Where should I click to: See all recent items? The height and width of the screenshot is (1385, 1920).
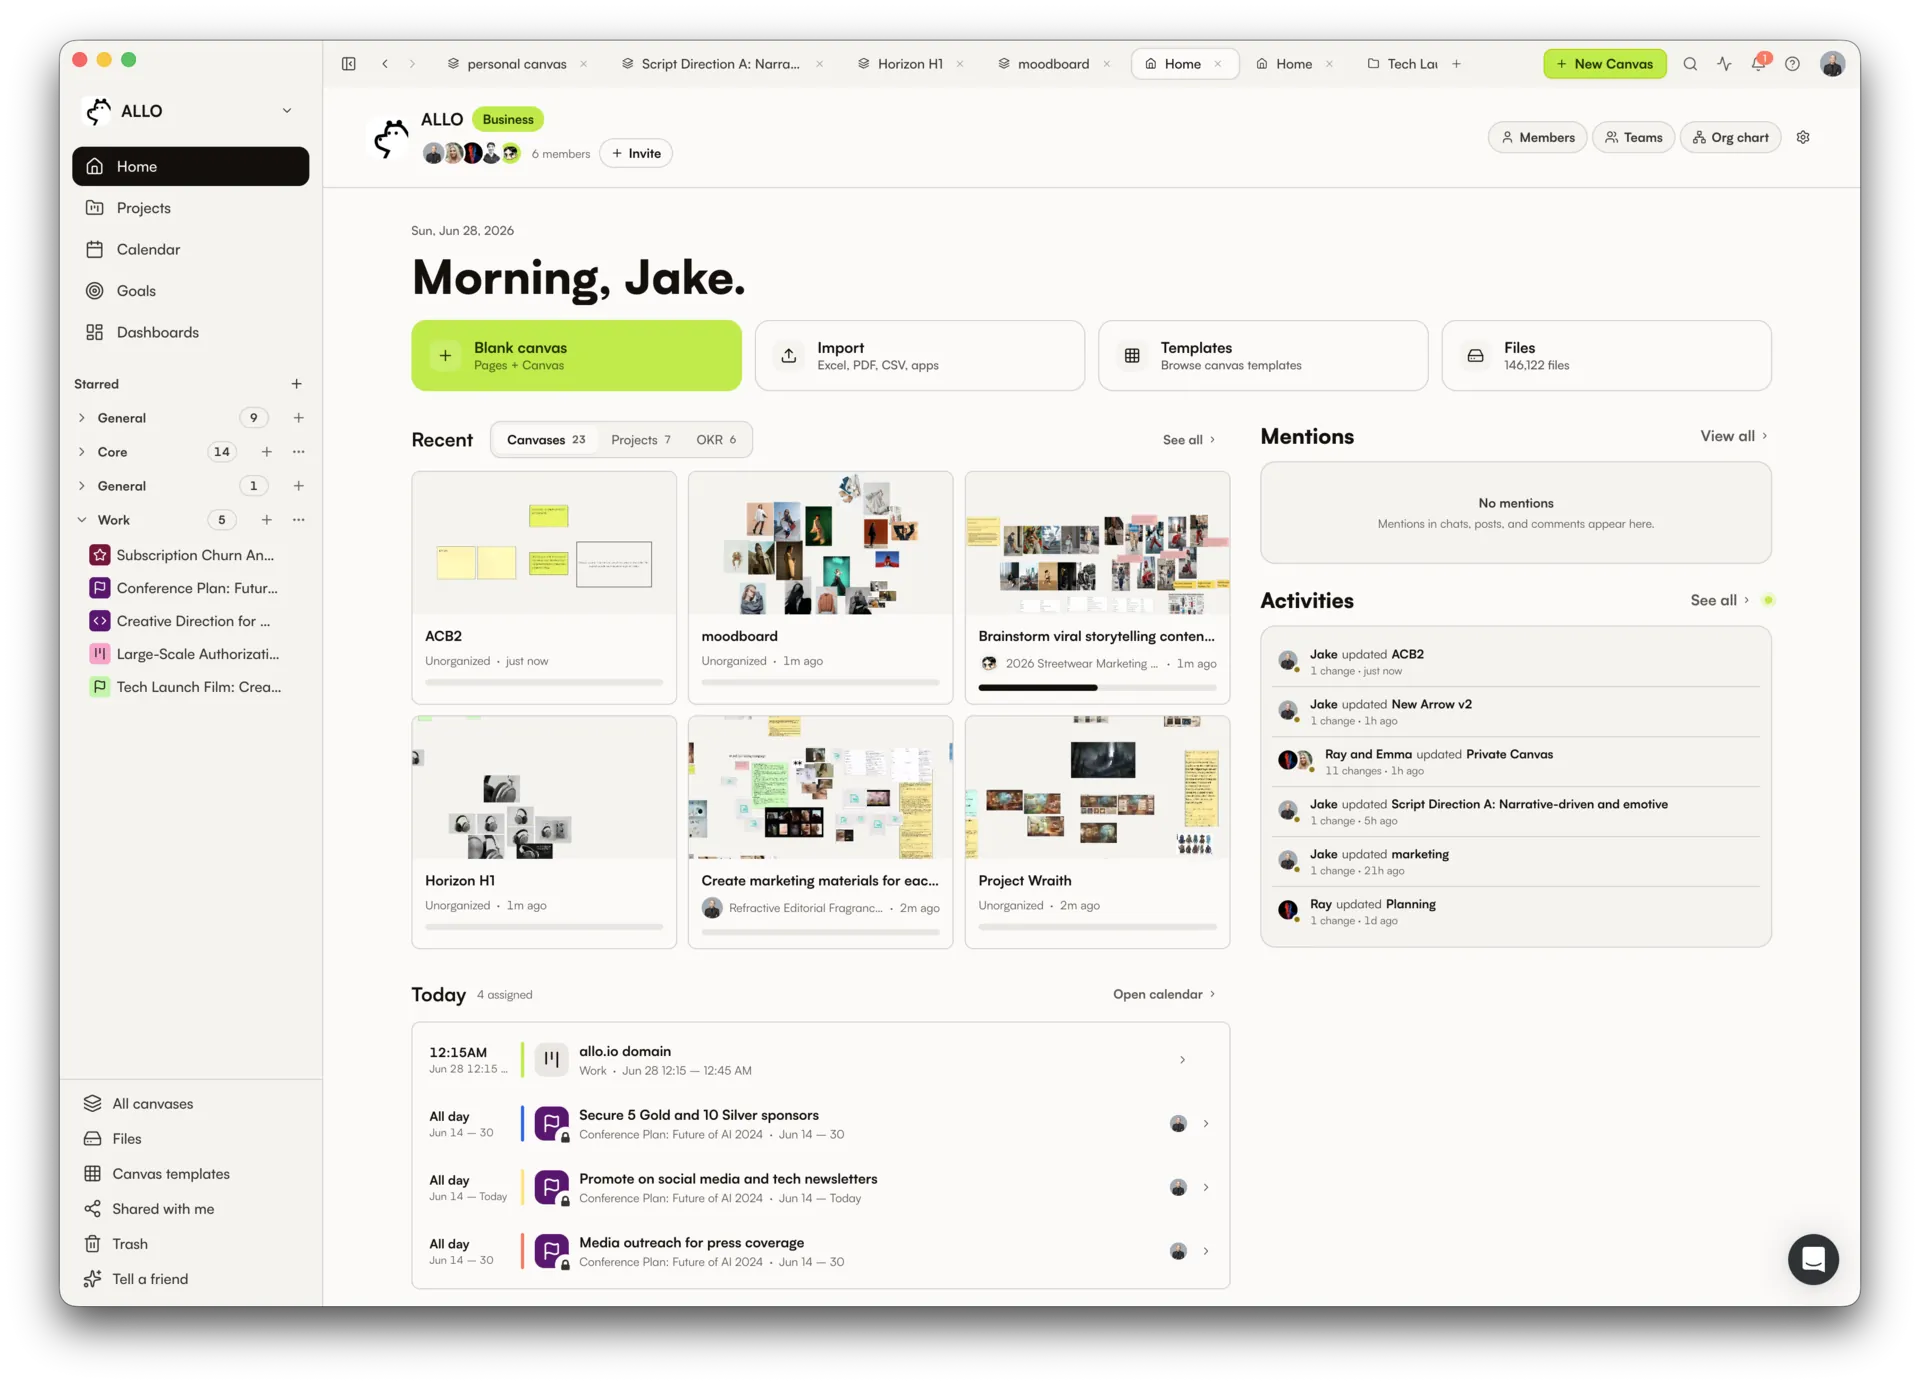click(x=1189, y=440)
